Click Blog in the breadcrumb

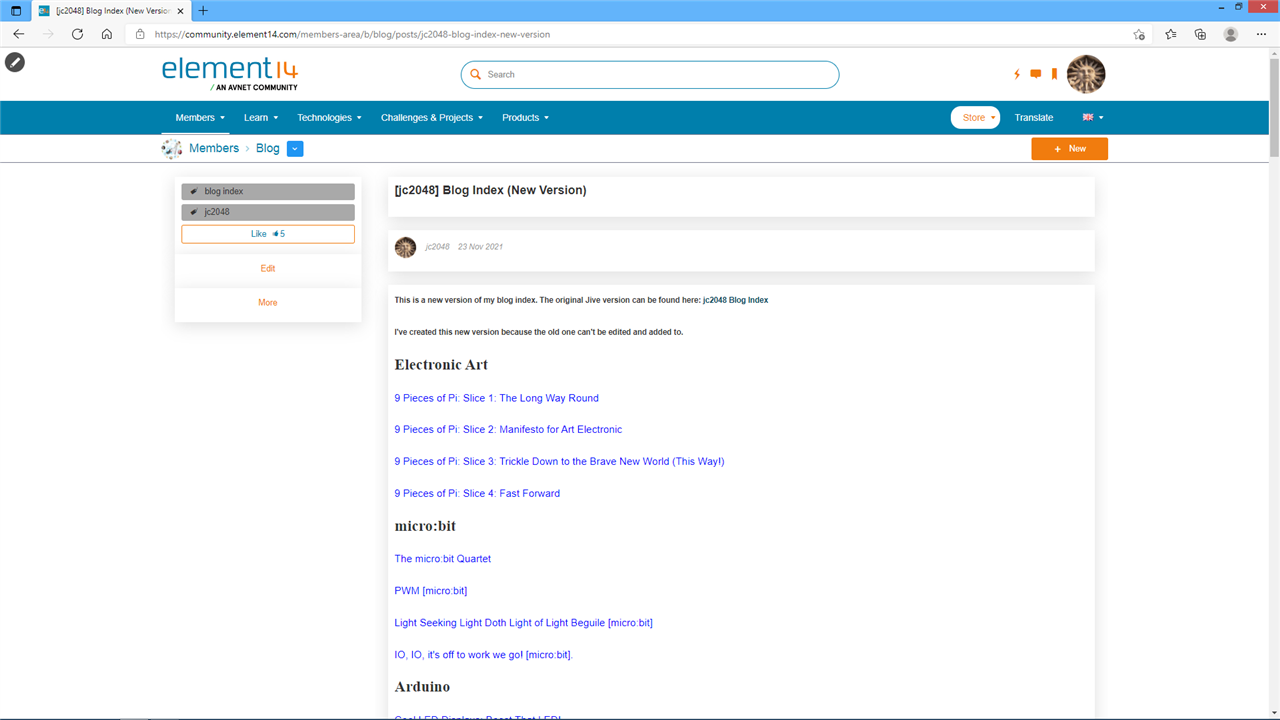click(268, 149)
